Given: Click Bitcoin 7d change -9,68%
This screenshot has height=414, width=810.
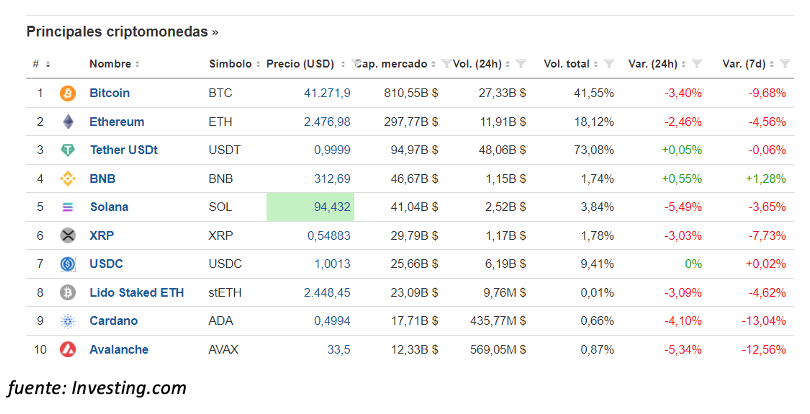Looking at the screenshot, I should [767, 93].
